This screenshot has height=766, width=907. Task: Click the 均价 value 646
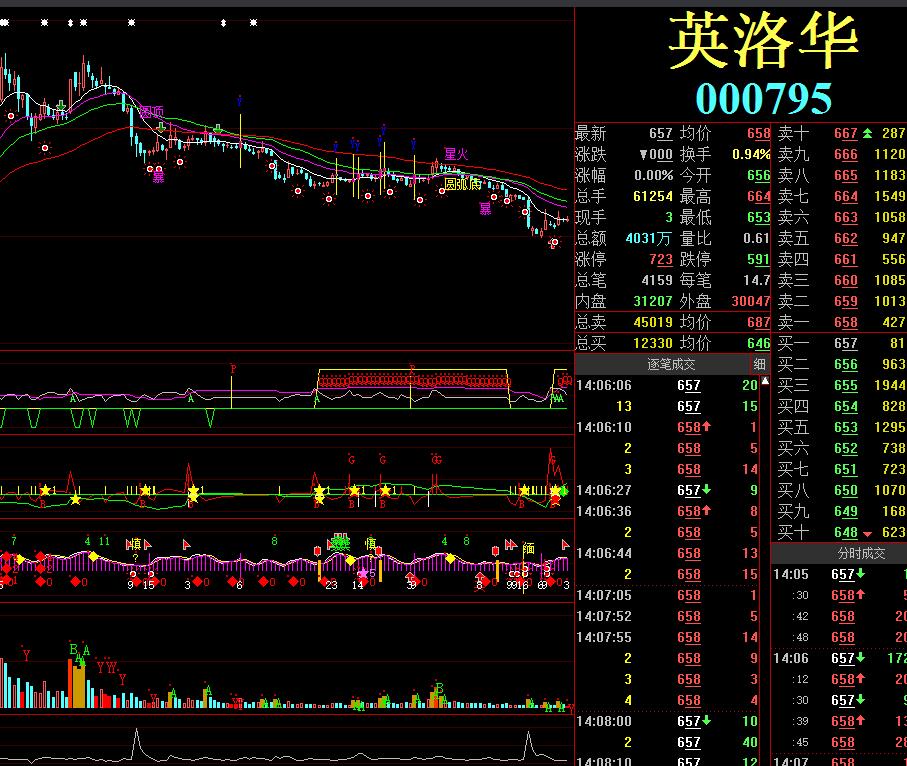pos(758,343)
